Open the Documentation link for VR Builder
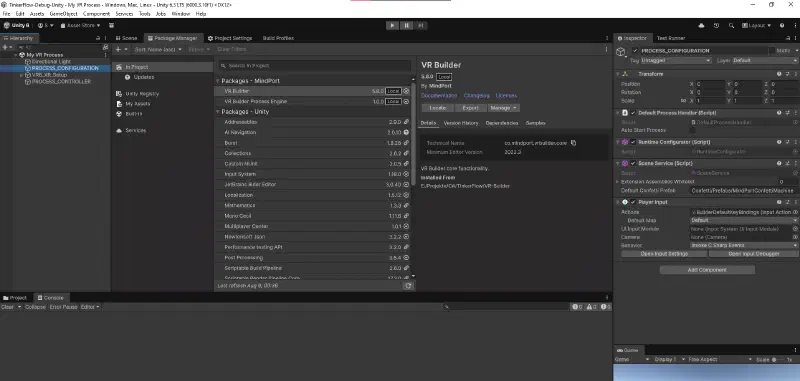 tap(439, 96)
